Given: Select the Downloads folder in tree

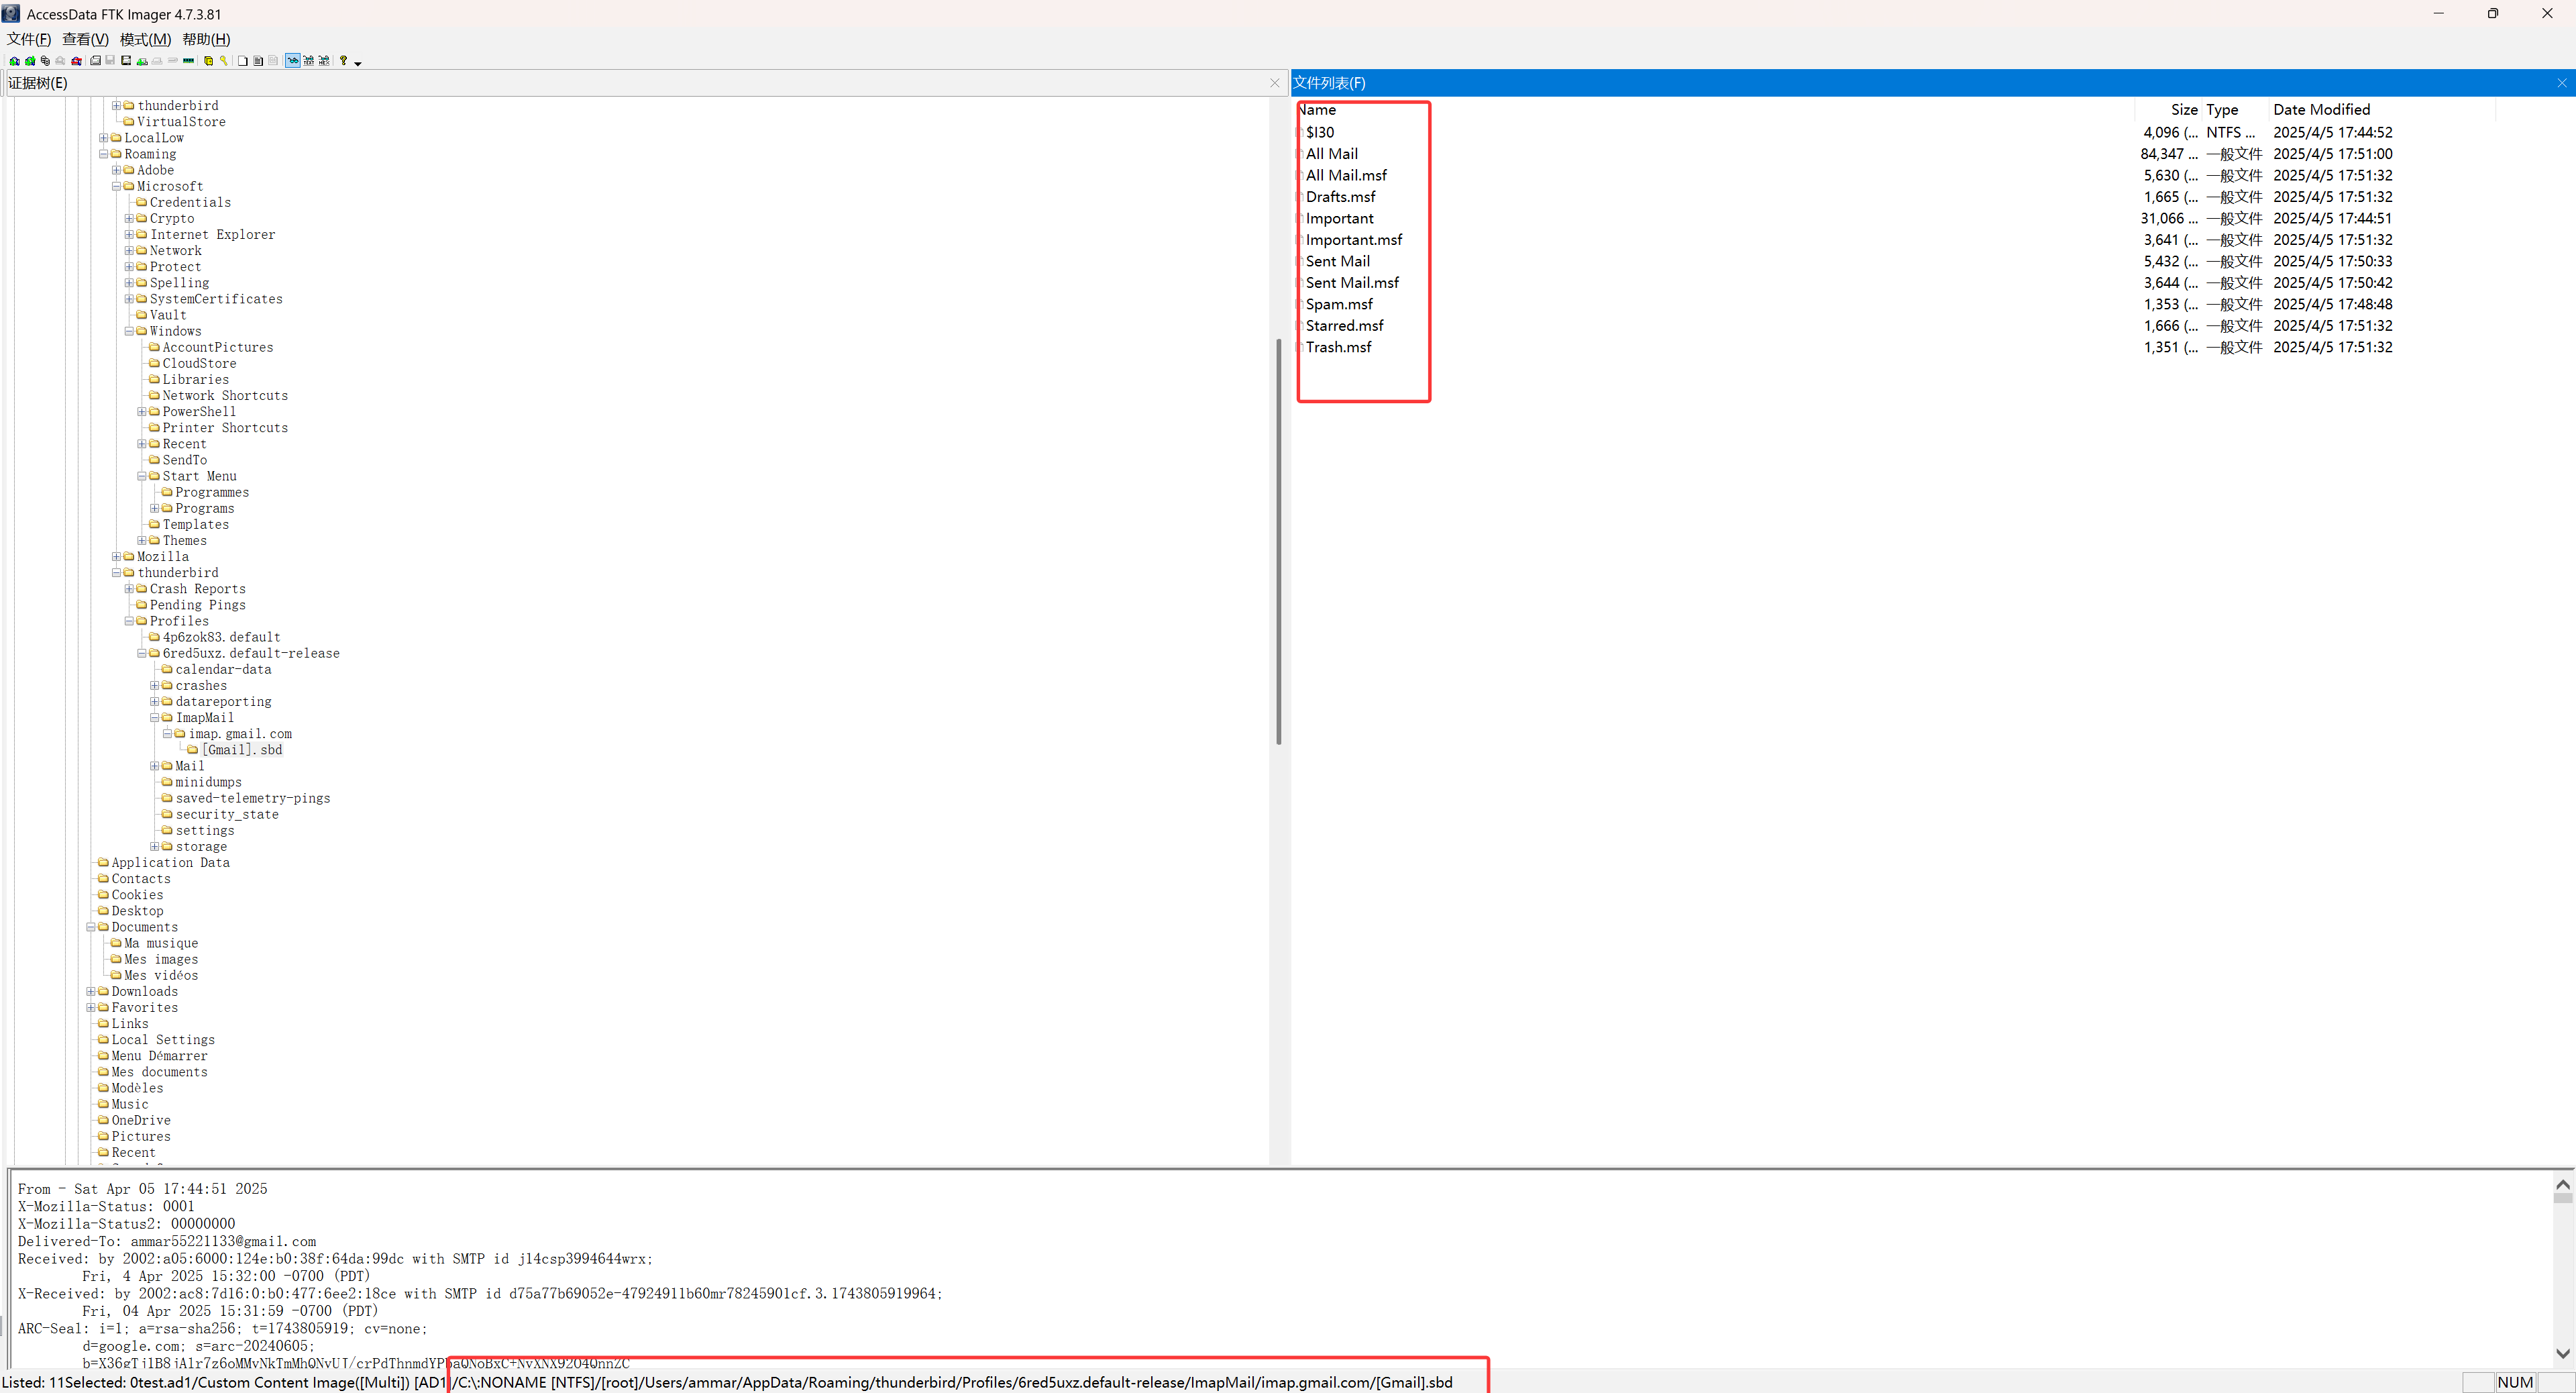Looking at the screenshot, I should click(144, 992).
